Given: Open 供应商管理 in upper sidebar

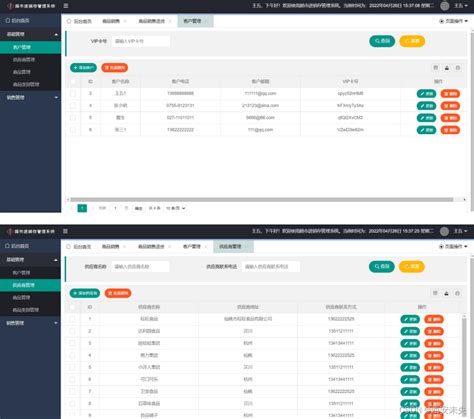Looking at the screenshot, I should [30, 60].
